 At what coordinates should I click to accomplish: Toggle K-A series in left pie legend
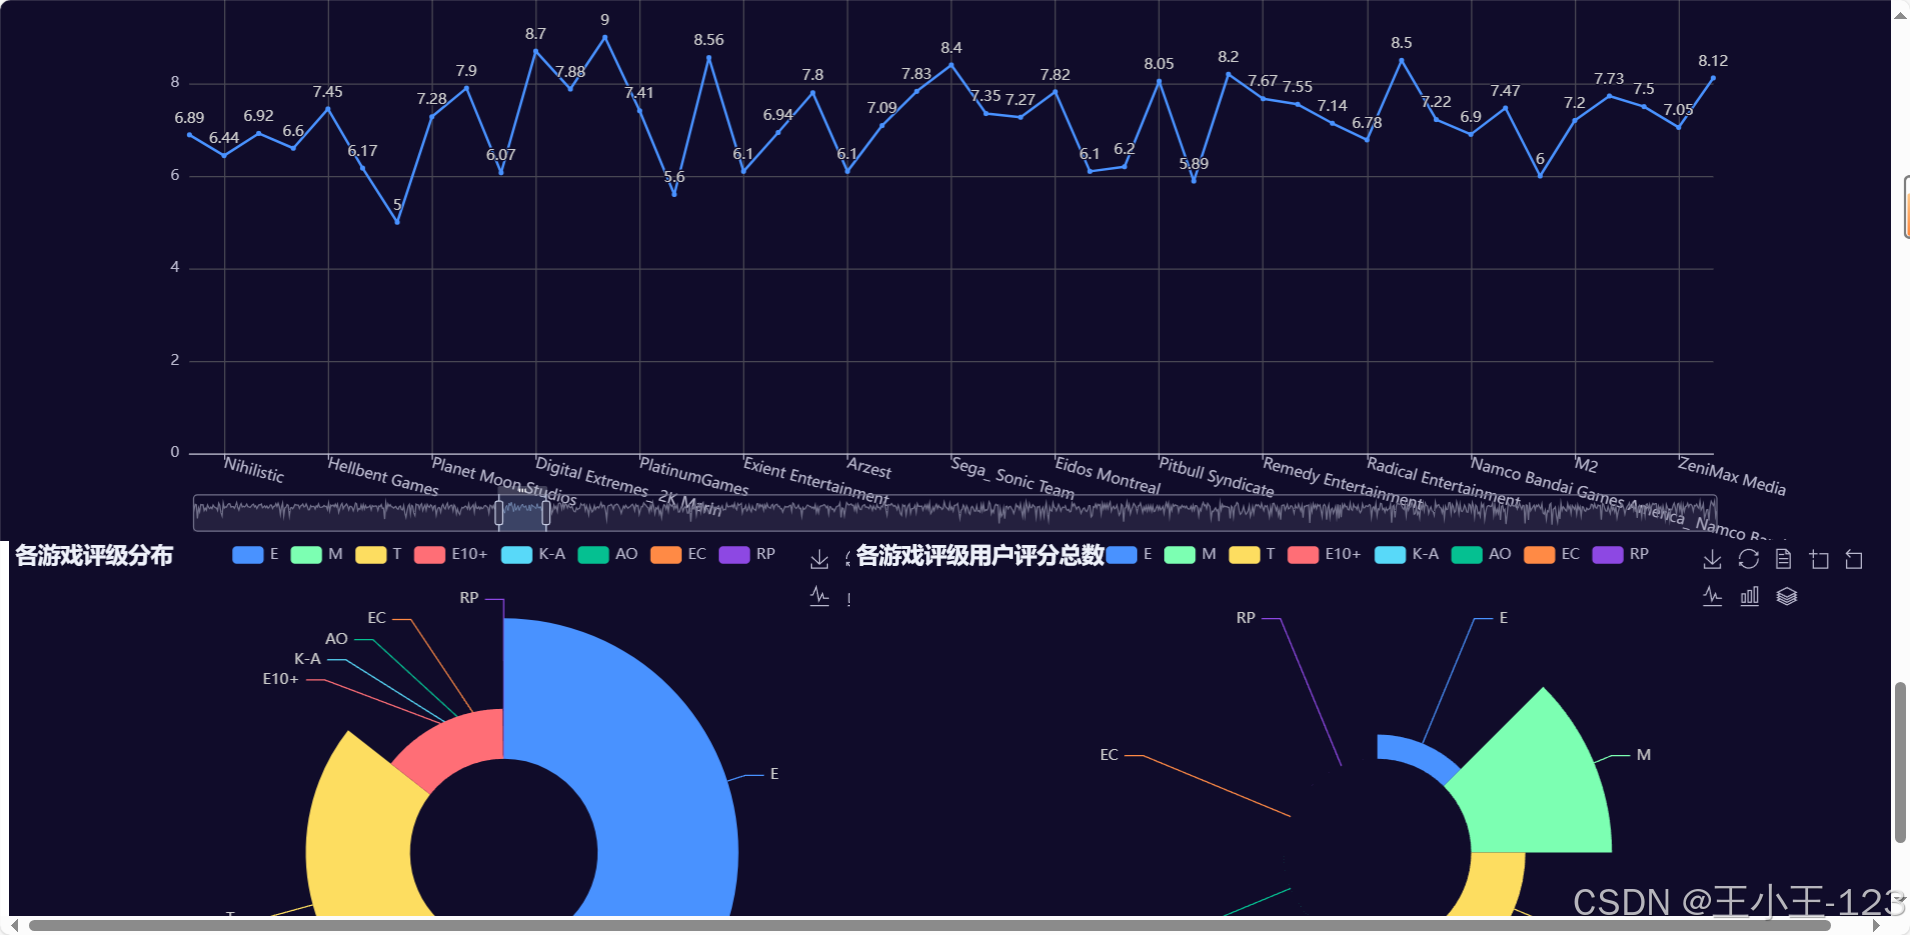click(x=533, y=554)
